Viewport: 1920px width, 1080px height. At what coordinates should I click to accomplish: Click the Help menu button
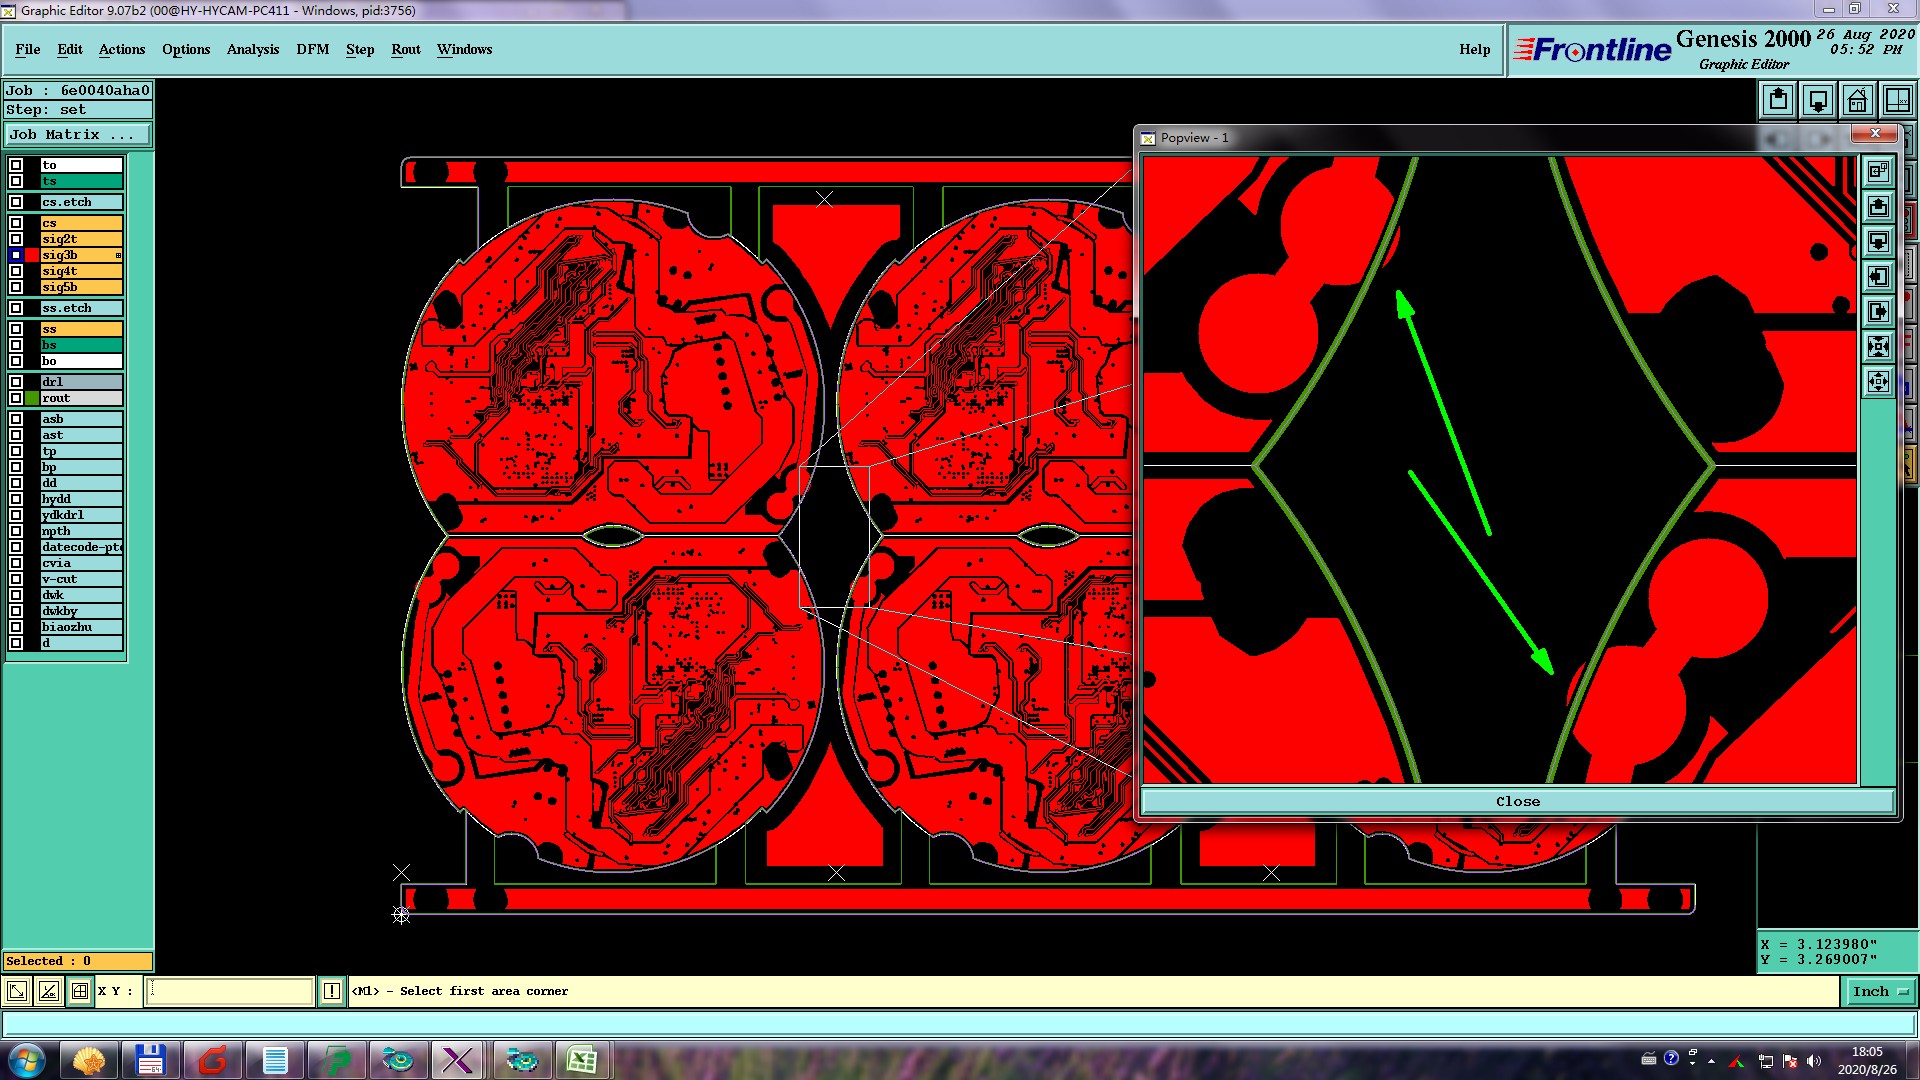1474,49
